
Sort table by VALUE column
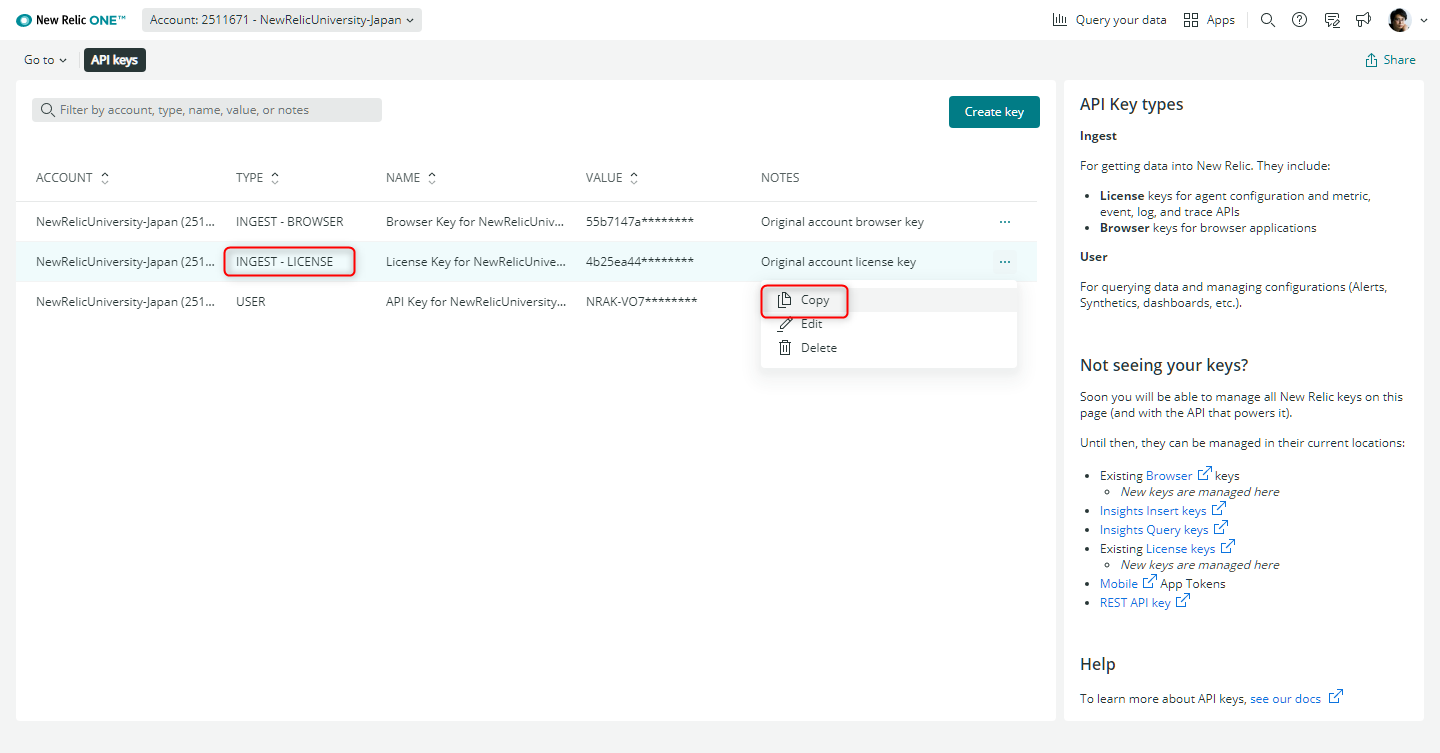pyautogui.click(x=612, y=178)
